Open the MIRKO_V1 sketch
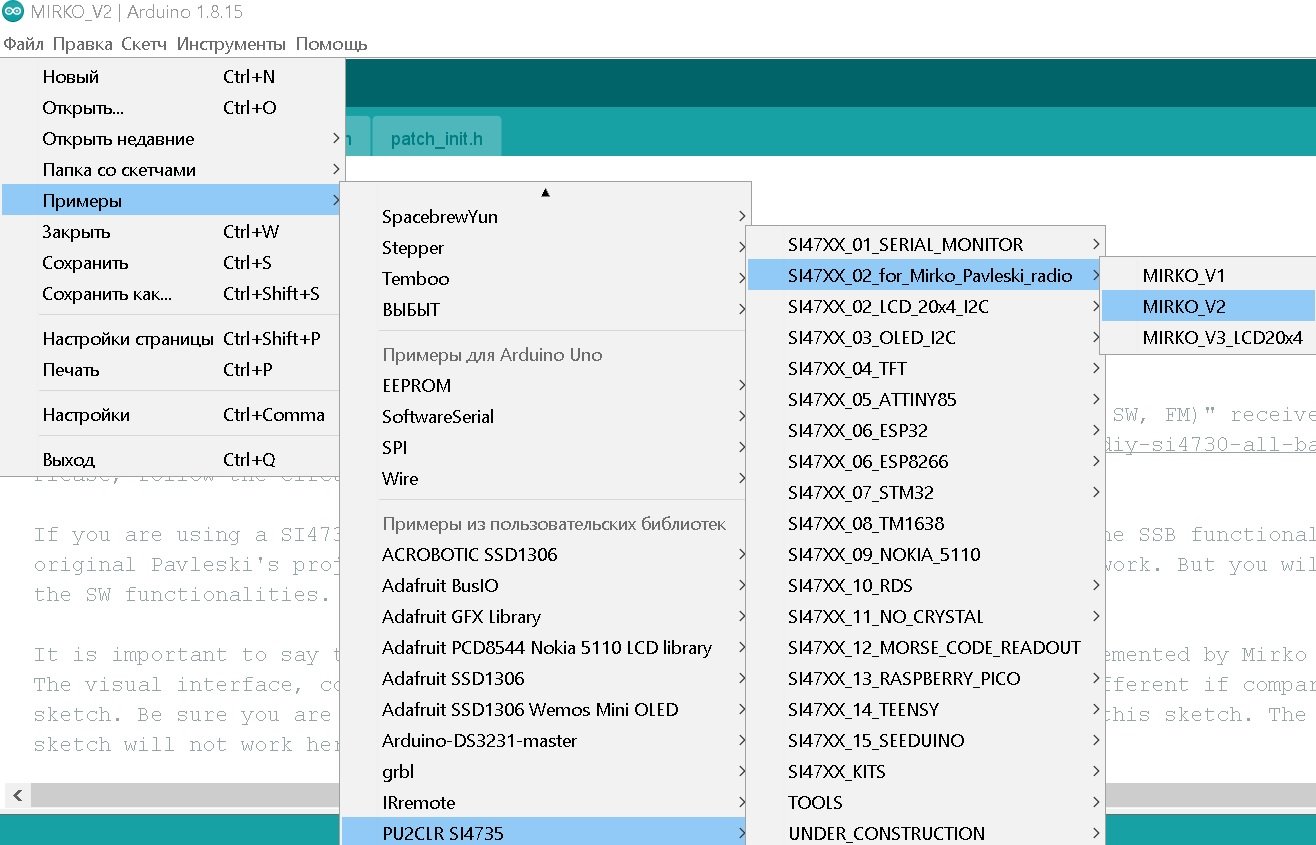Image resolution: width=1316 pixels, height=845 pixels. point(1208,276)
